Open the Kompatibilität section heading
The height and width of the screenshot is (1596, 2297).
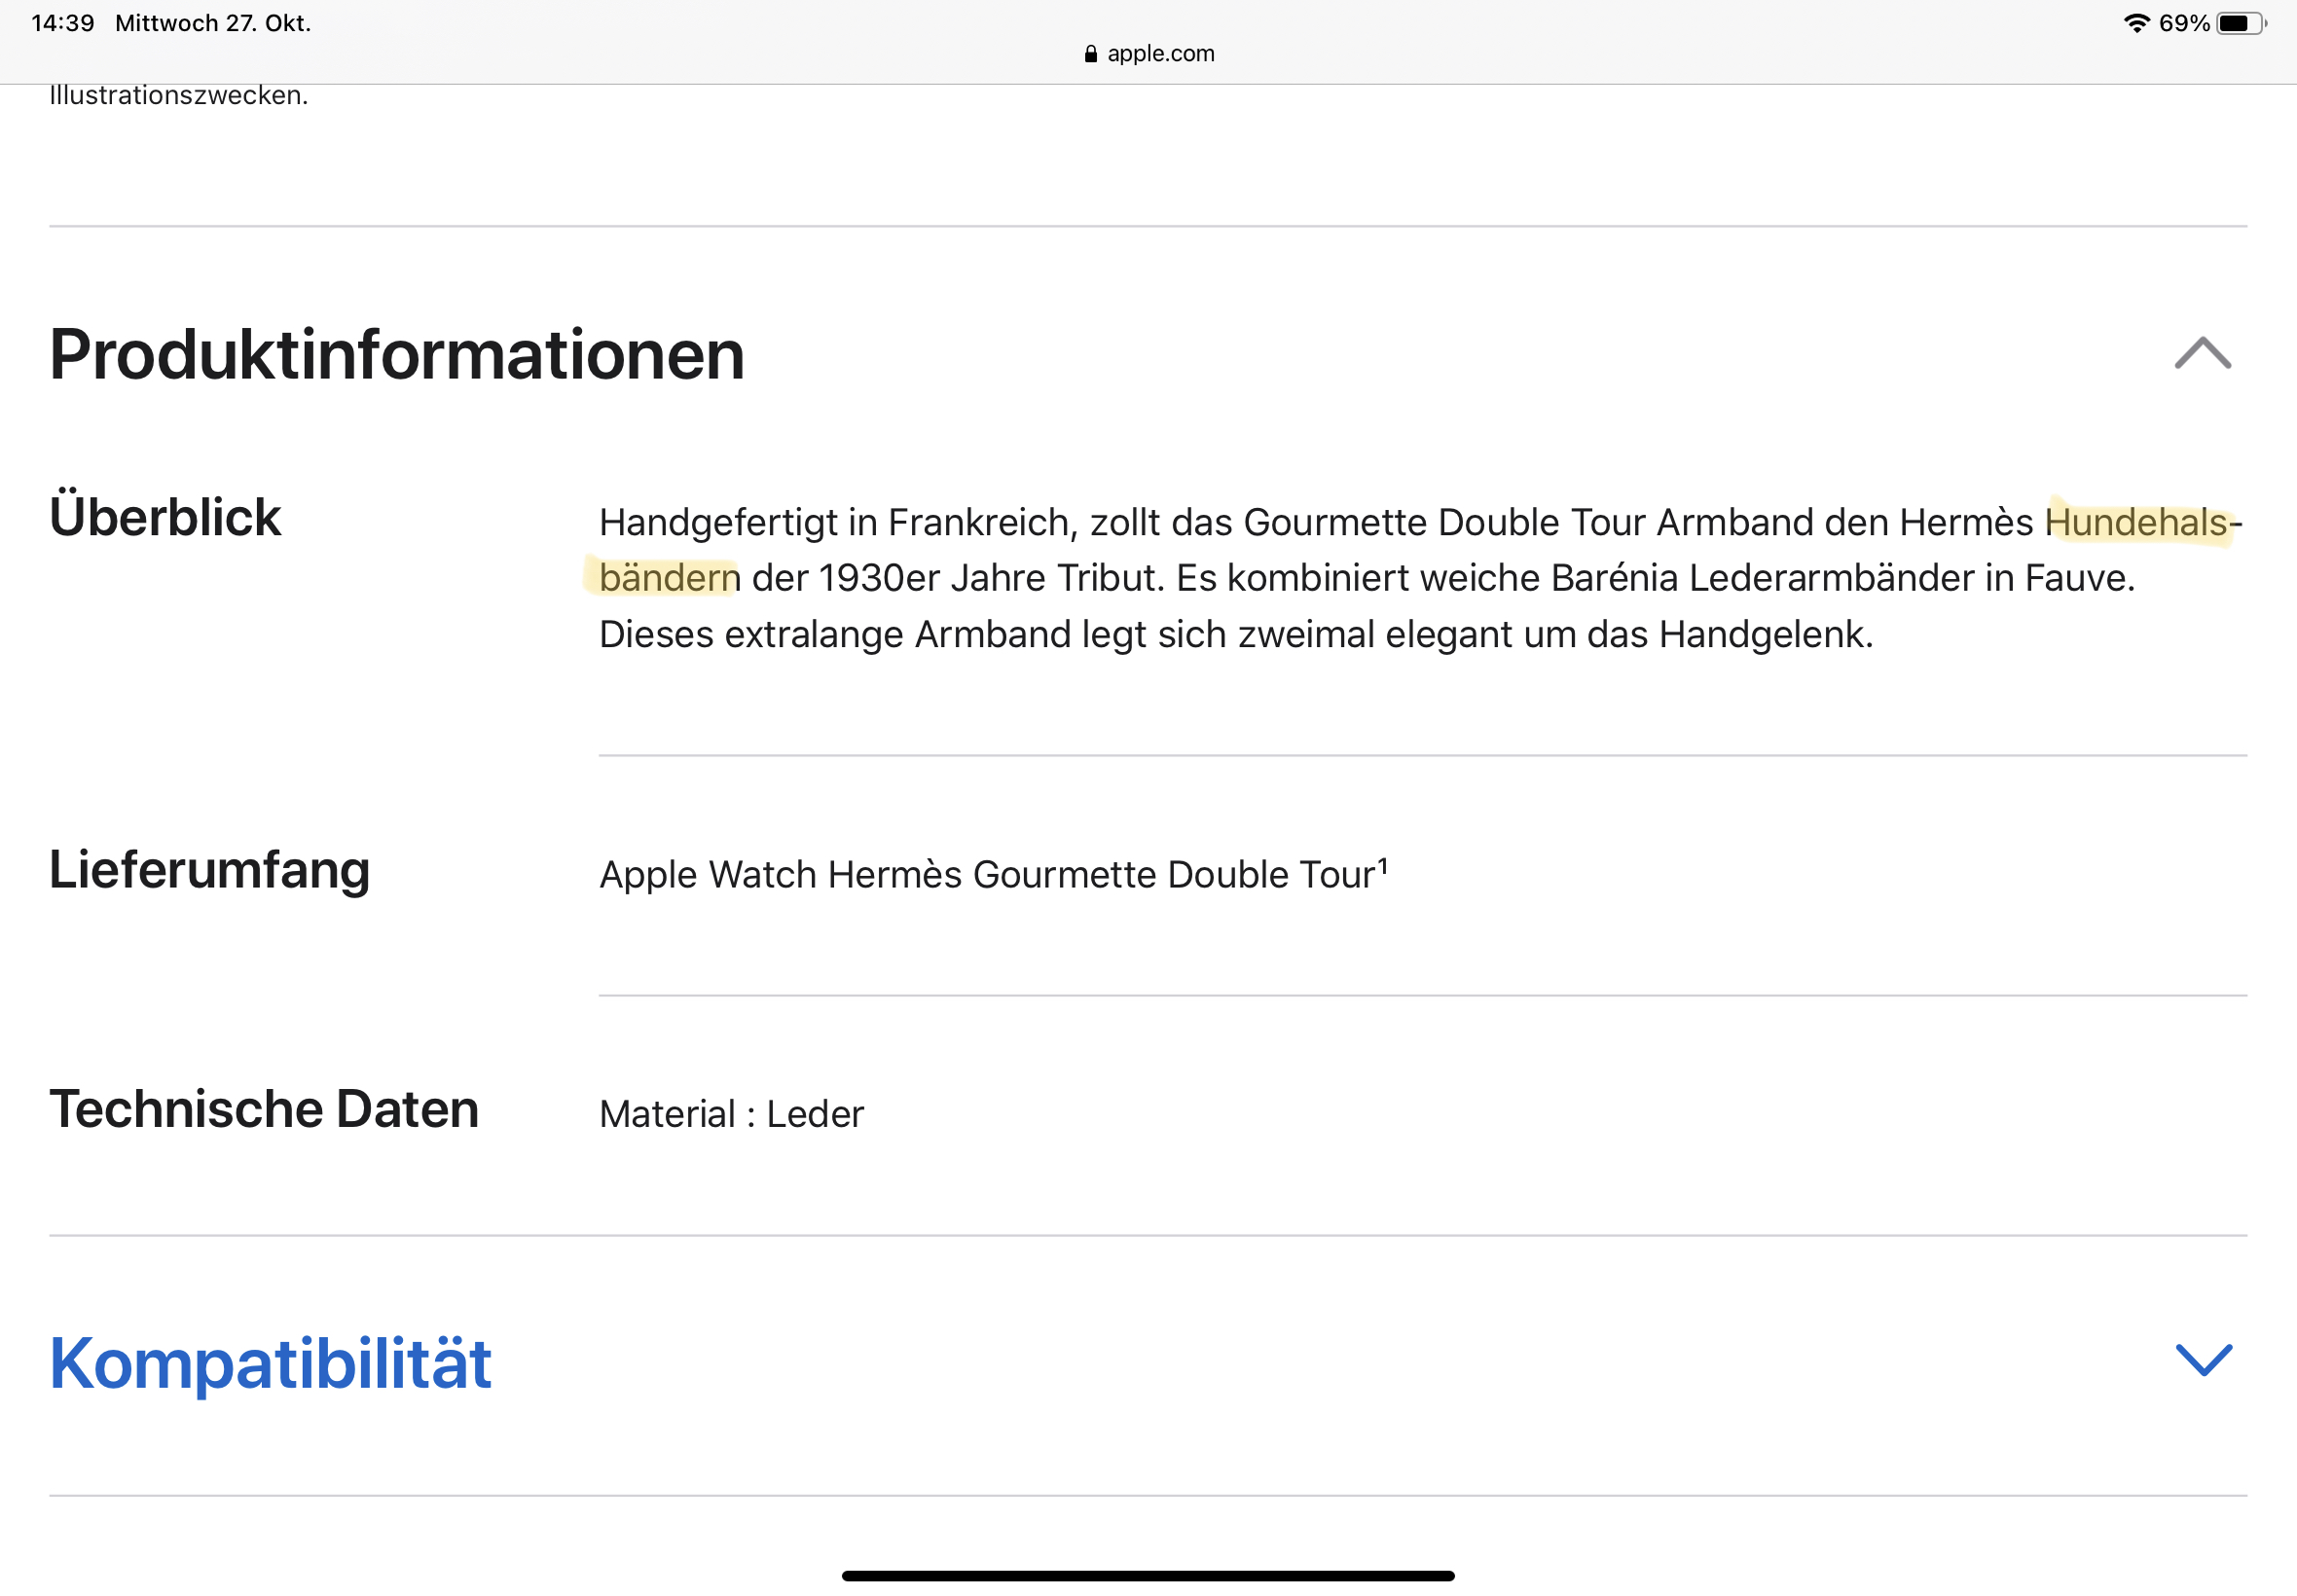[270, 1363]
